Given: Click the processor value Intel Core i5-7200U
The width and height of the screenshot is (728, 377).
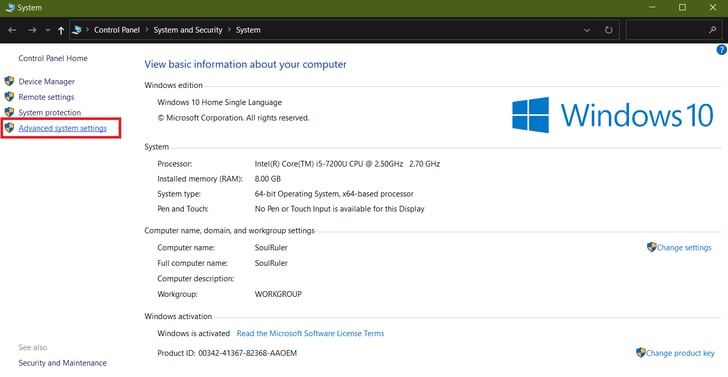Looking at the screenshot, I should tap(347, 163).
